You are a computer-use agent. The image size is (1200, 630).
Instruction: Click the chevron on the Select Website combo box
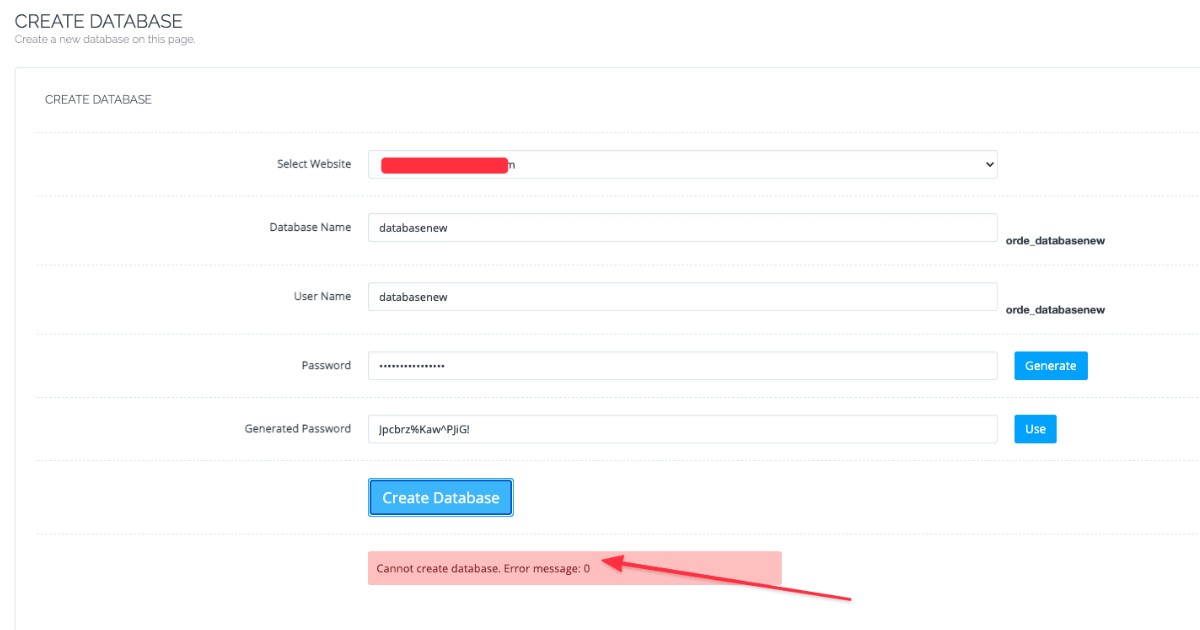988,163
